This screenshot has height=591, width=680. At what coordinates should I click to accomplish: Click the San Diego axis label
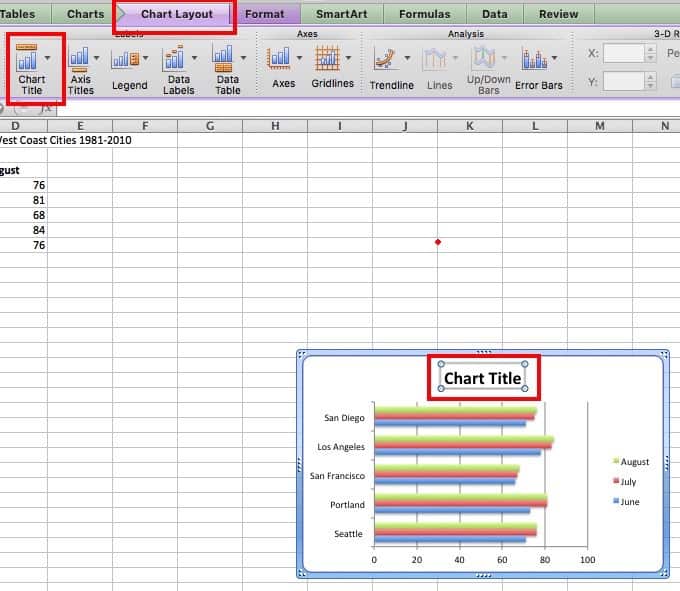[x=344, y=418]
